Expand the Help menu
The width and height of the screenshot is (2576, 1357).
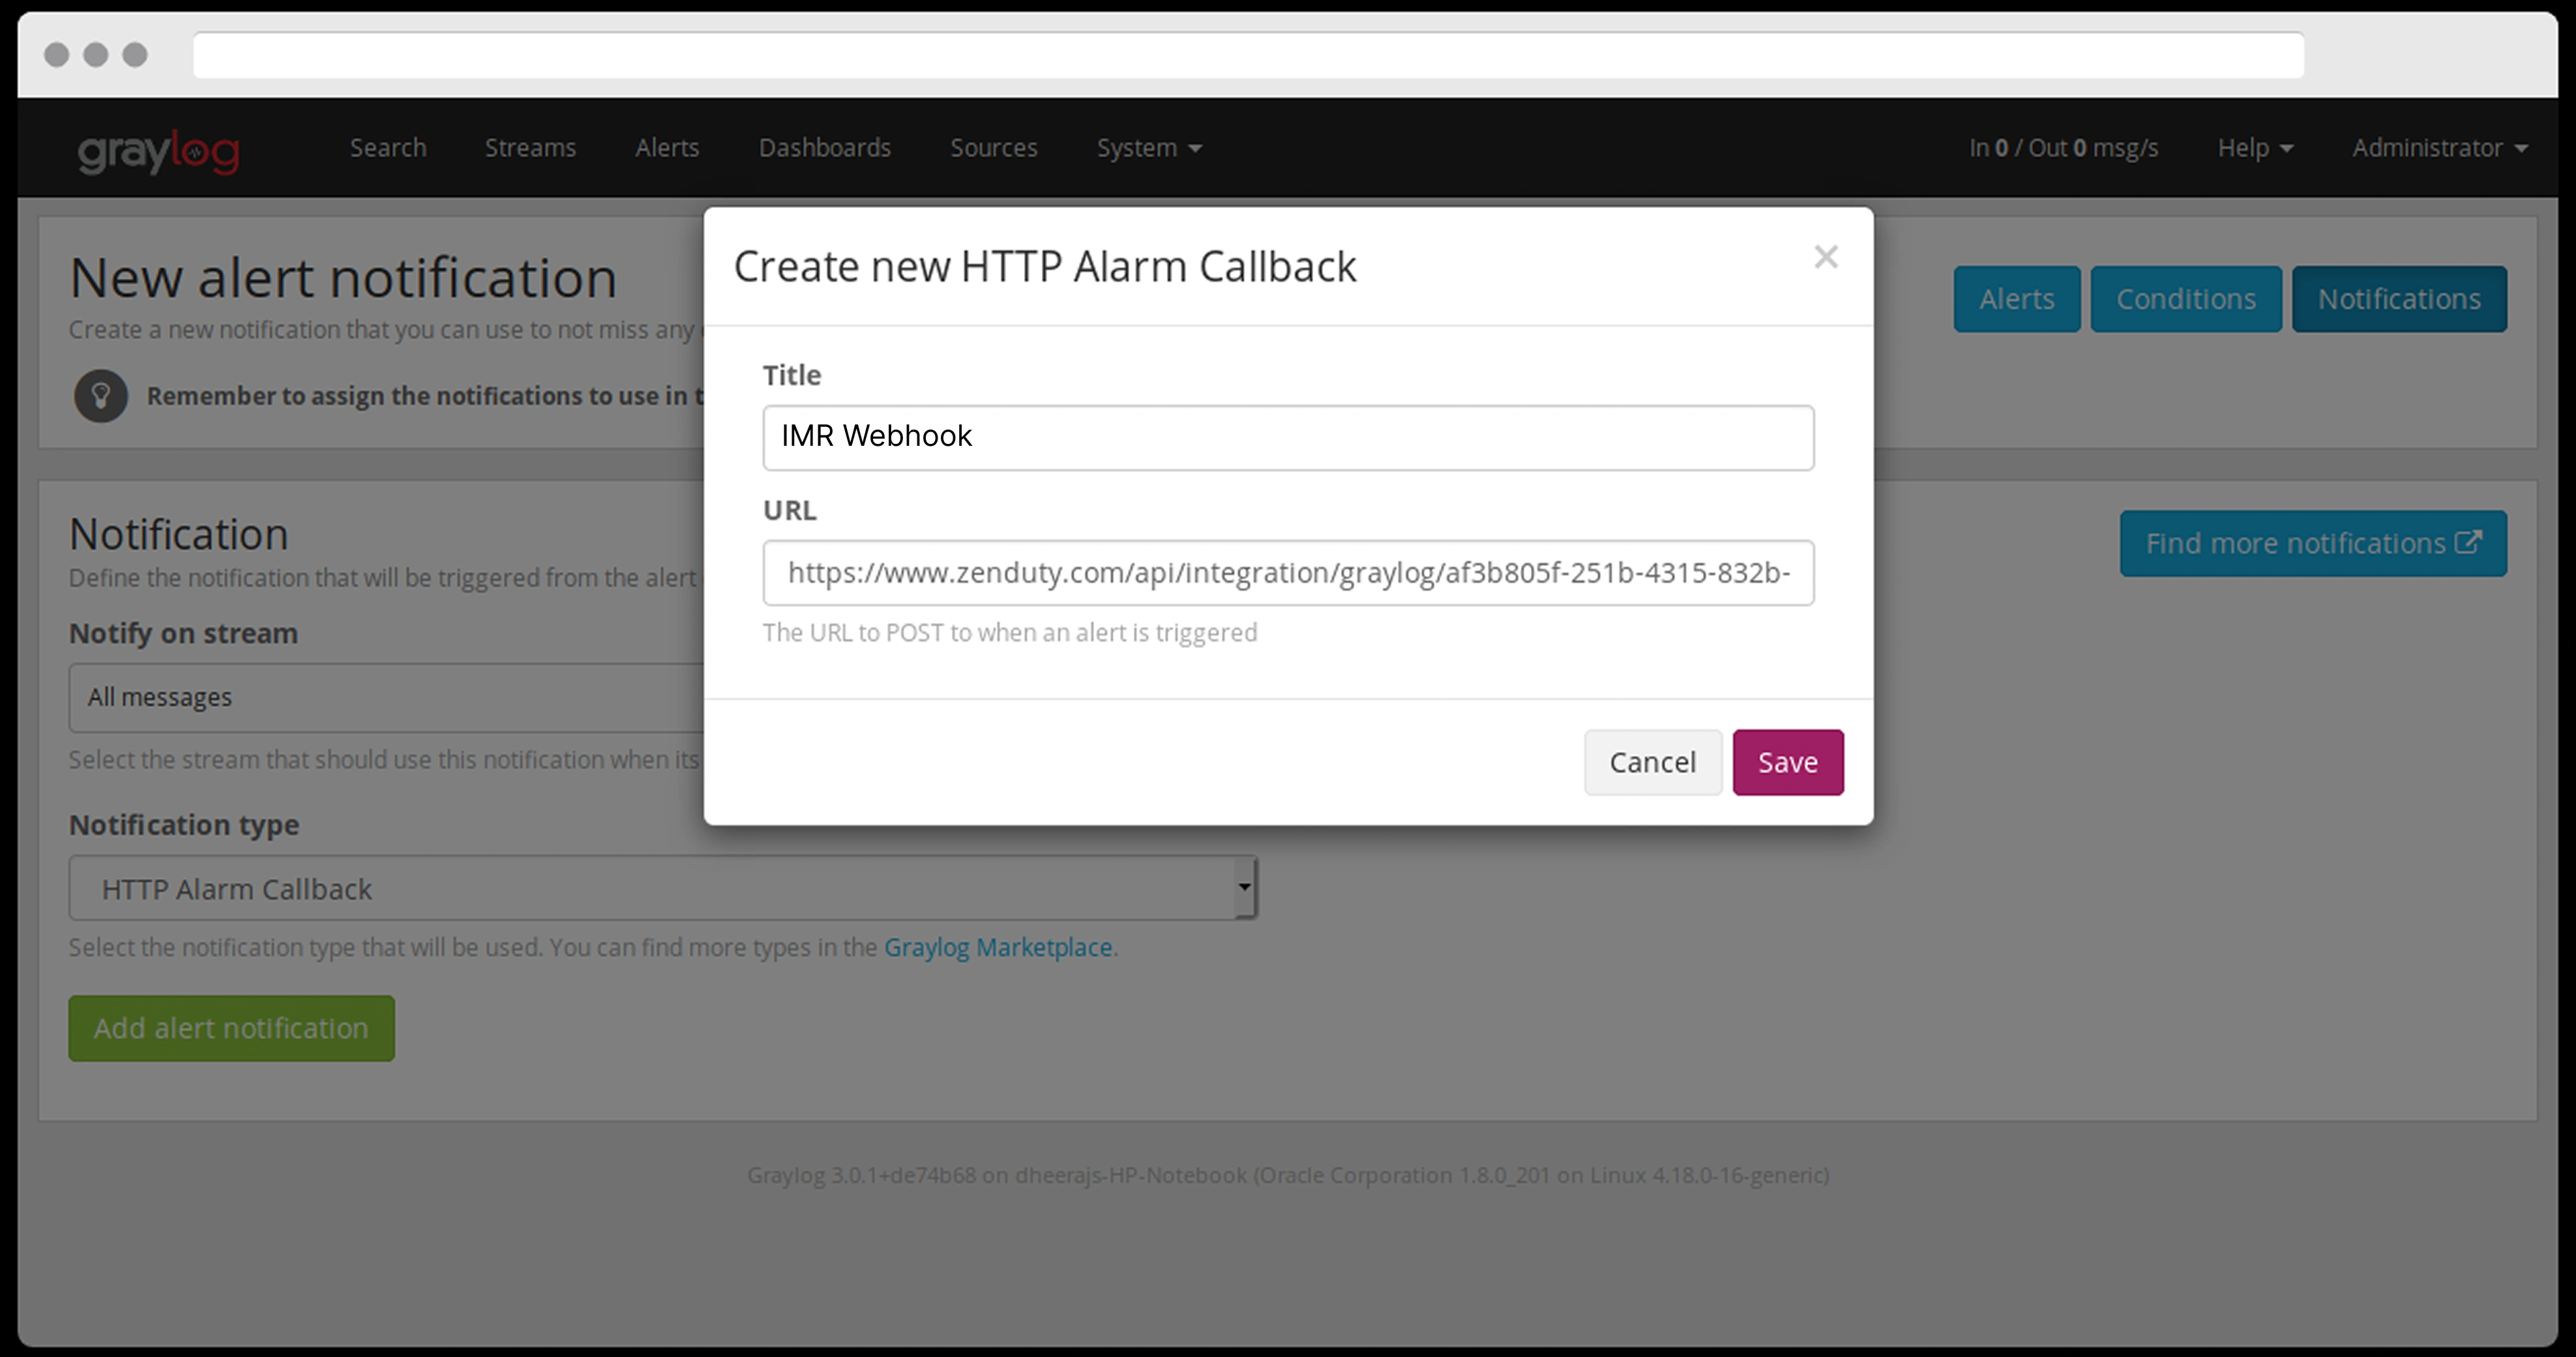pos(2254,148)
